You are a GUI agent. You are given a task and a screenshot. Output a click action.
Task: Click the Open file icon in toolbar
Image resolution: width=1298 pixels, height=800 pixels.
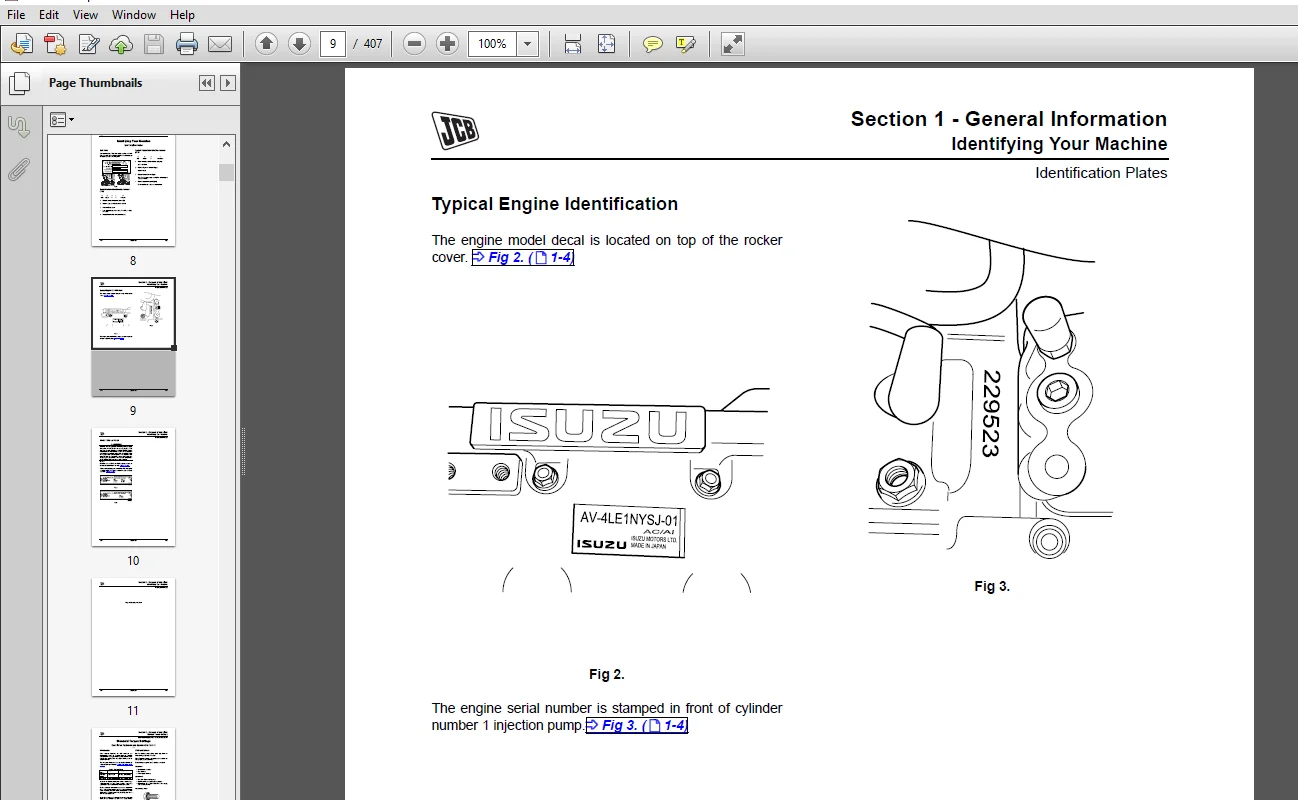[22, 44]
